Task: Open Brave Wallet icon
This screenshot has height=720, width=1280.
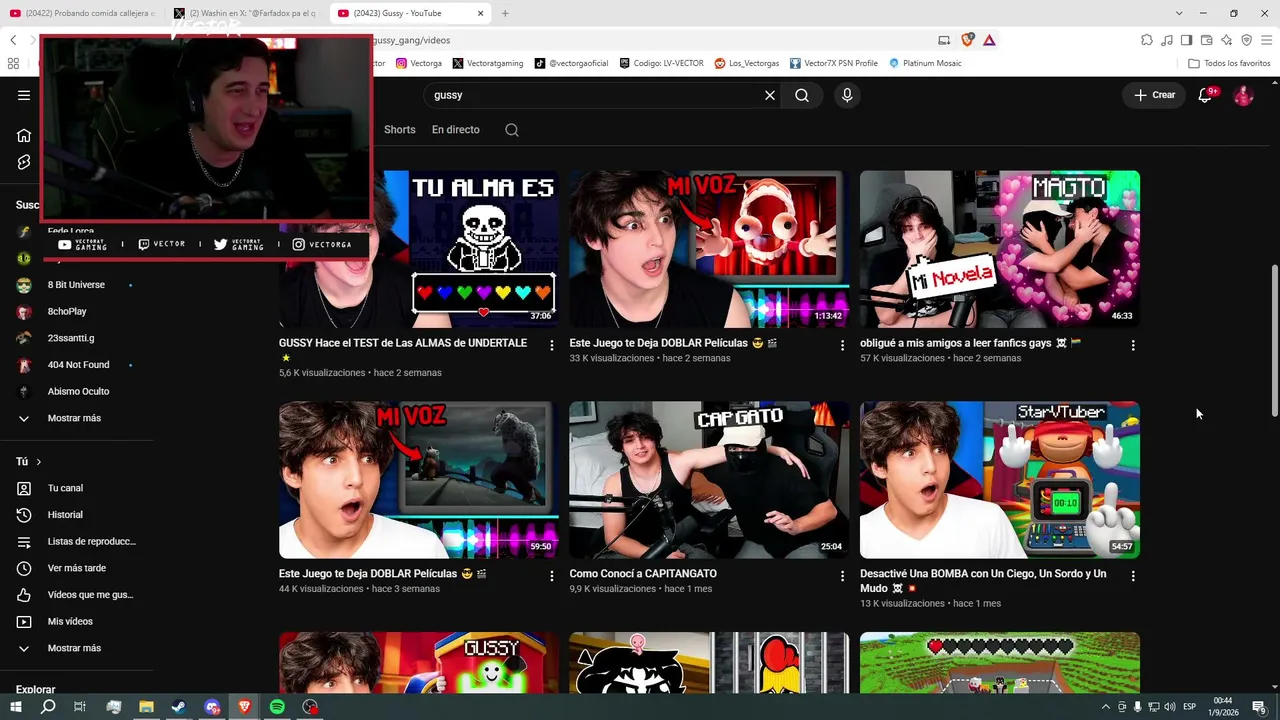Action: pos(1206,40)
